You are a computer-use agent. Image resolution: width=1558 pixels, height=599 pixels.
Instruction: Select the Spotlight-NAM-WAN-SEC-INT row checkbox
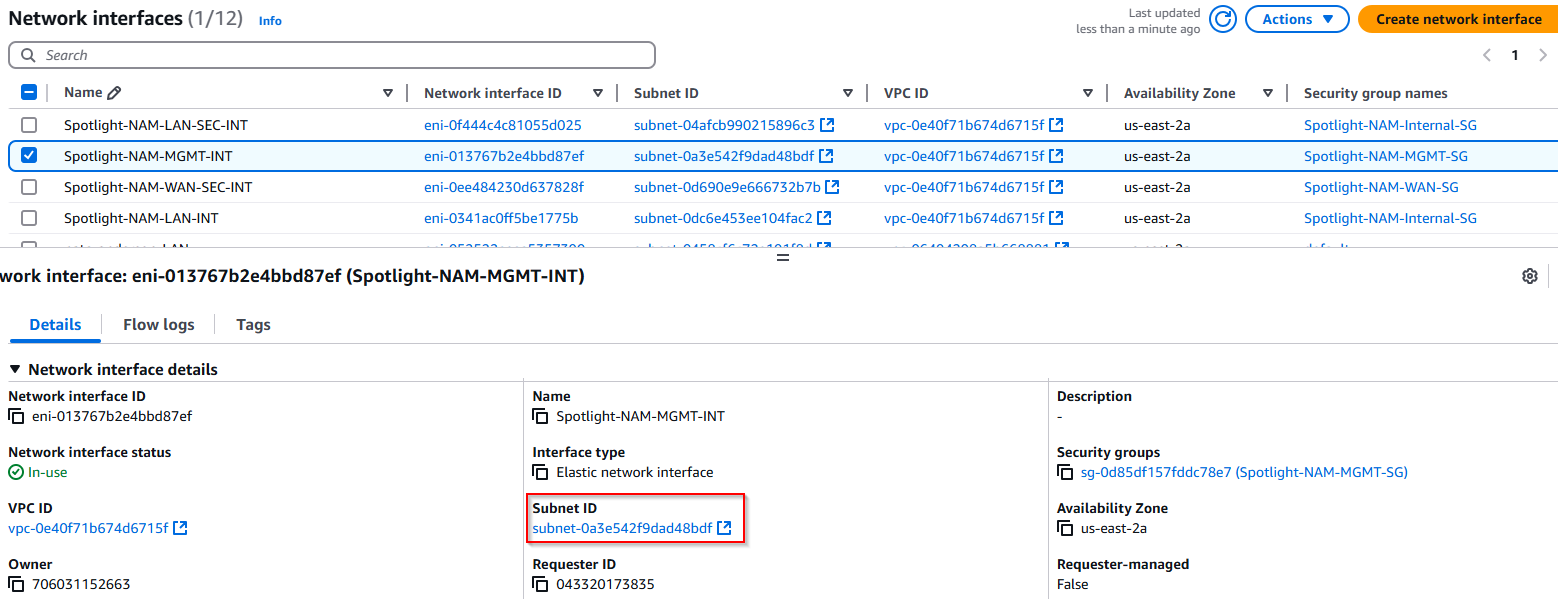coord(29,187)
